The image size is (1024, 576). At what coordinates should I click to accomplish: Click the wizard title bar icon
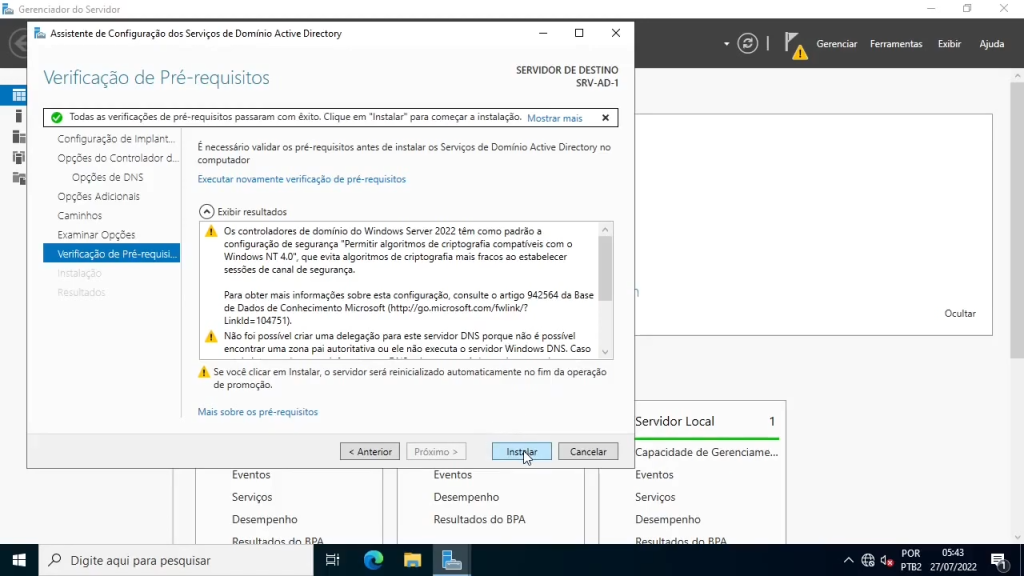(40, 33)
